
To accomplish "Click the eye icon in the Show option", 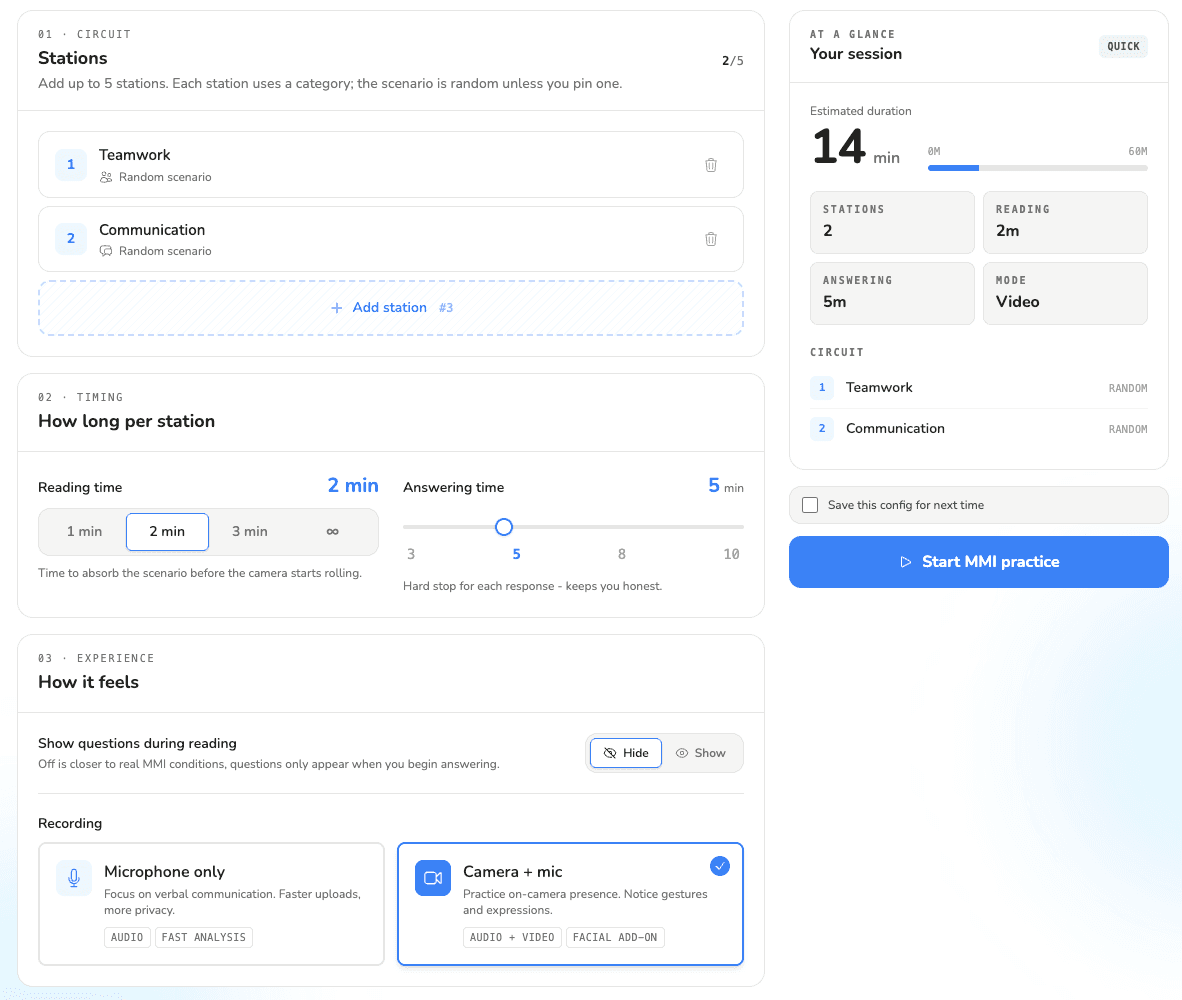I will point(681,753).
